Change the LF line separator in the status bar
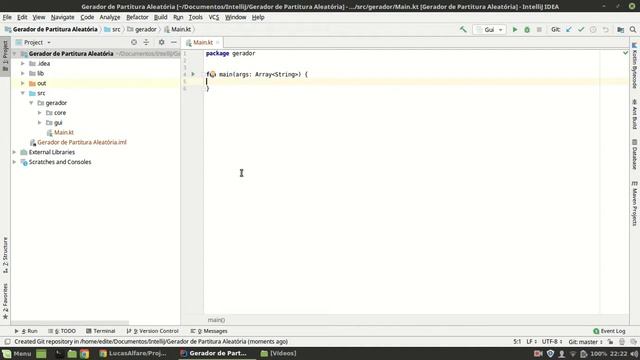640x360 pixels. [531, 342]
